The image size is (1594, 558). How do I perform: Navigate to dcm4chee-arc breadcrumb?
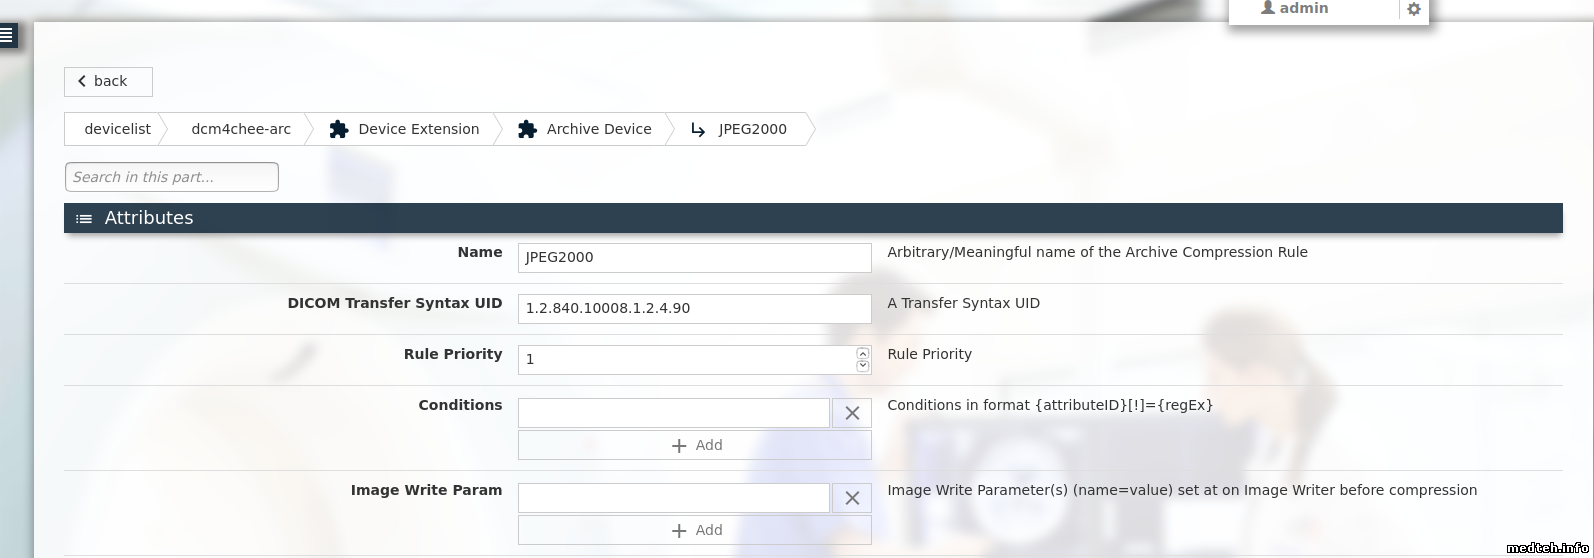click(x=241, y=129)
